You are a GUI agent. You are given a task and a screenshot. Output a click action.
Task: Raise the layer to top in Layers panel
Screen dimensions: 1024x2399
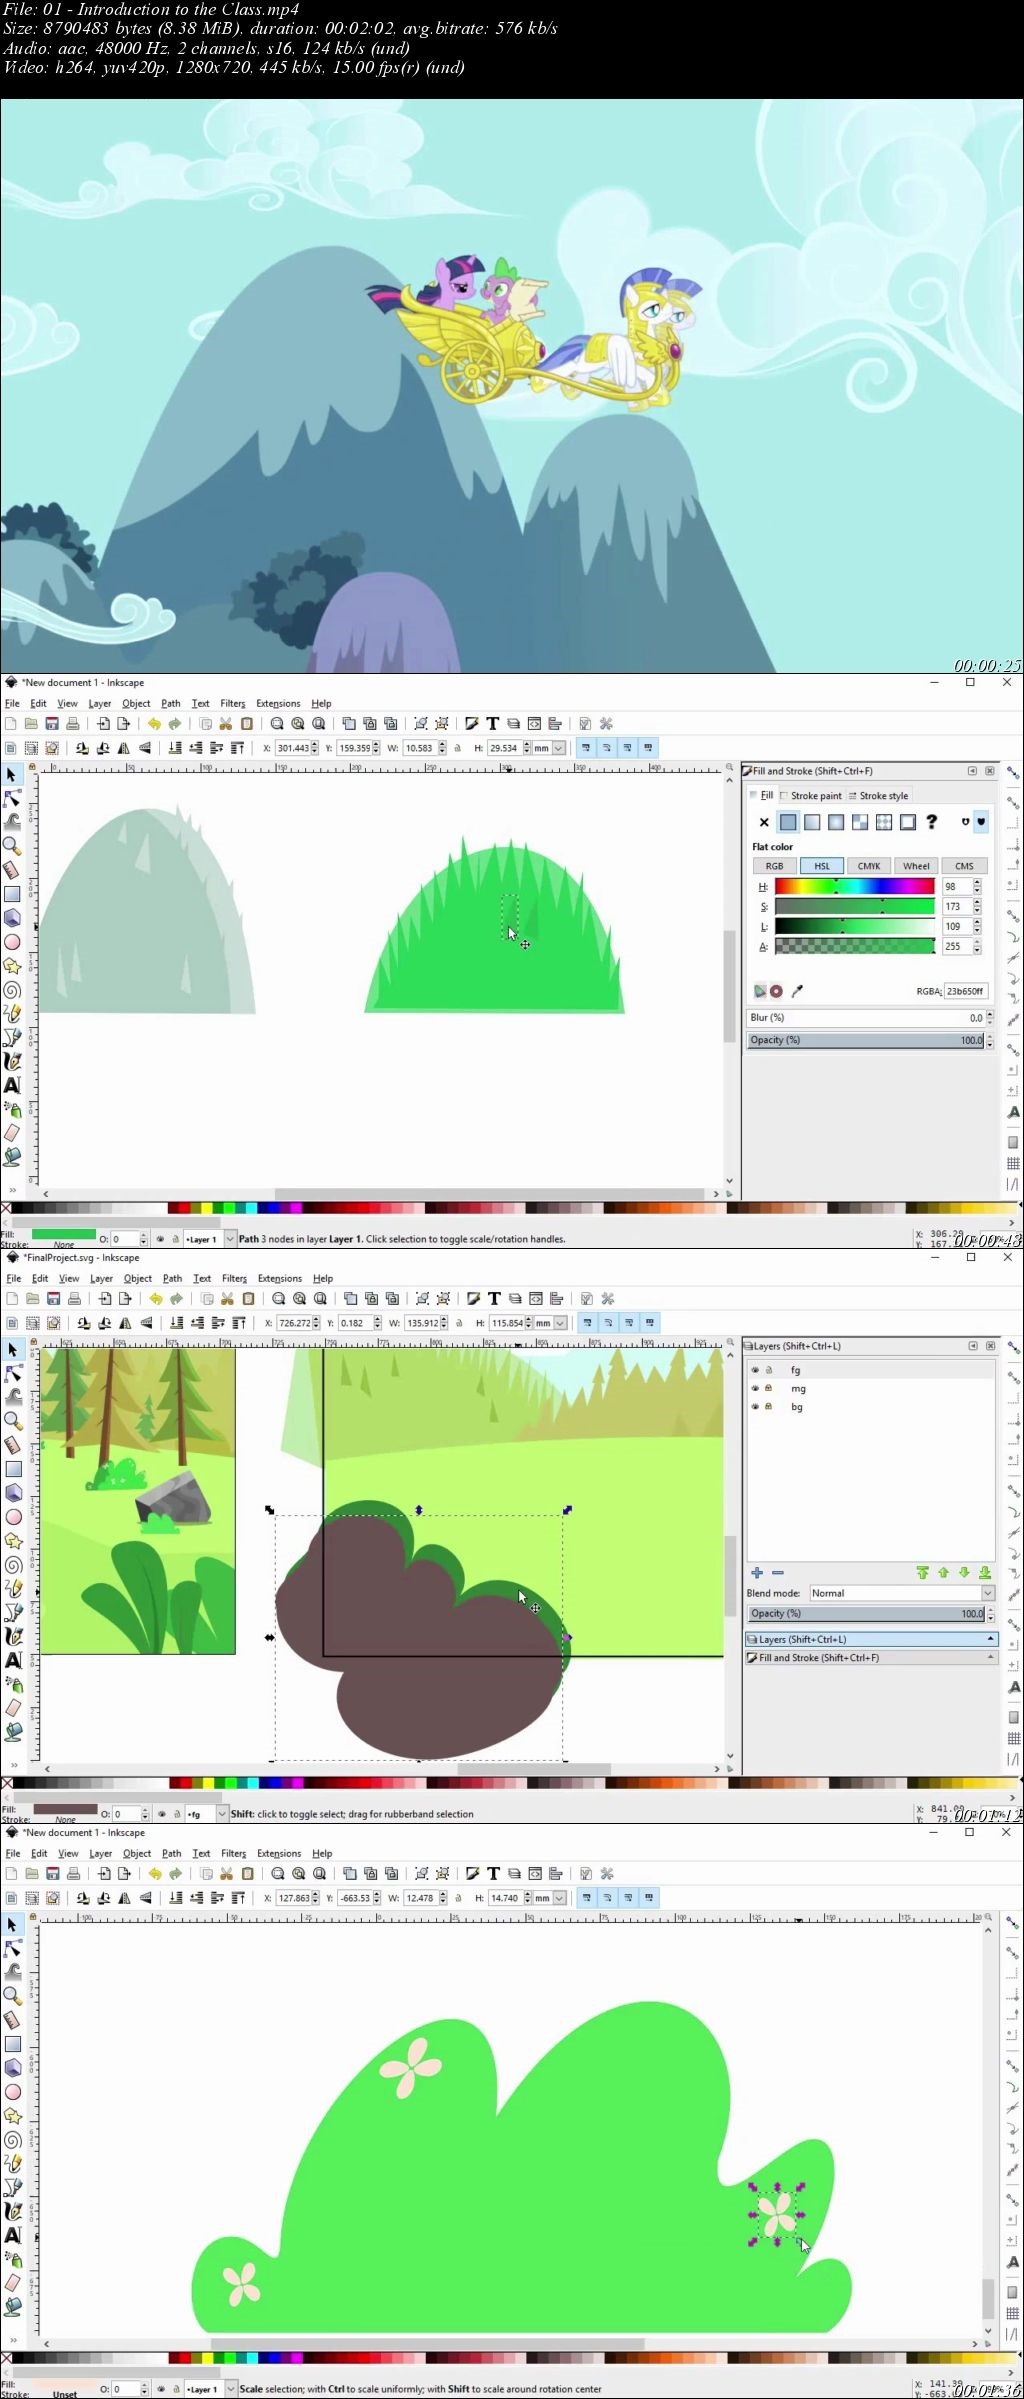(x=922, y=1573)
